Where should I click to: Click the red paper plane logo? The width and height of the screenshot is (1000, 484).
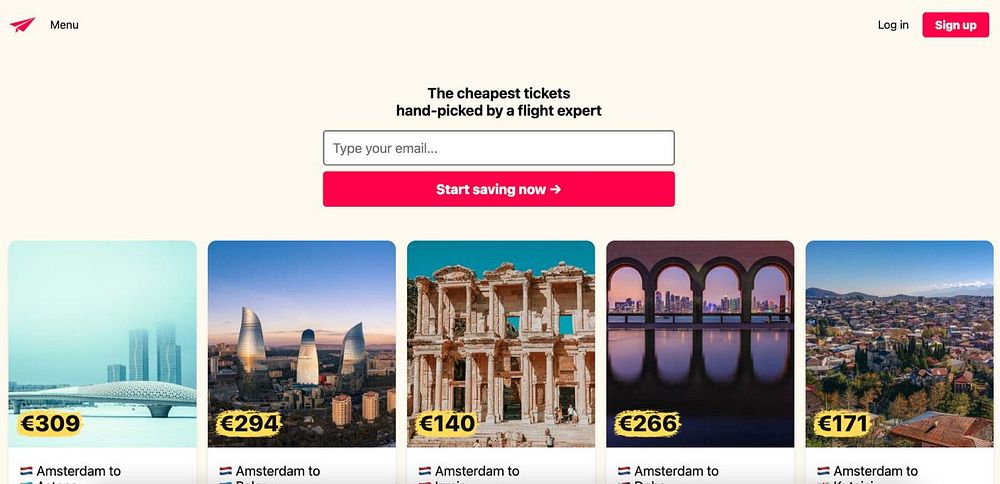coord(22,25)
